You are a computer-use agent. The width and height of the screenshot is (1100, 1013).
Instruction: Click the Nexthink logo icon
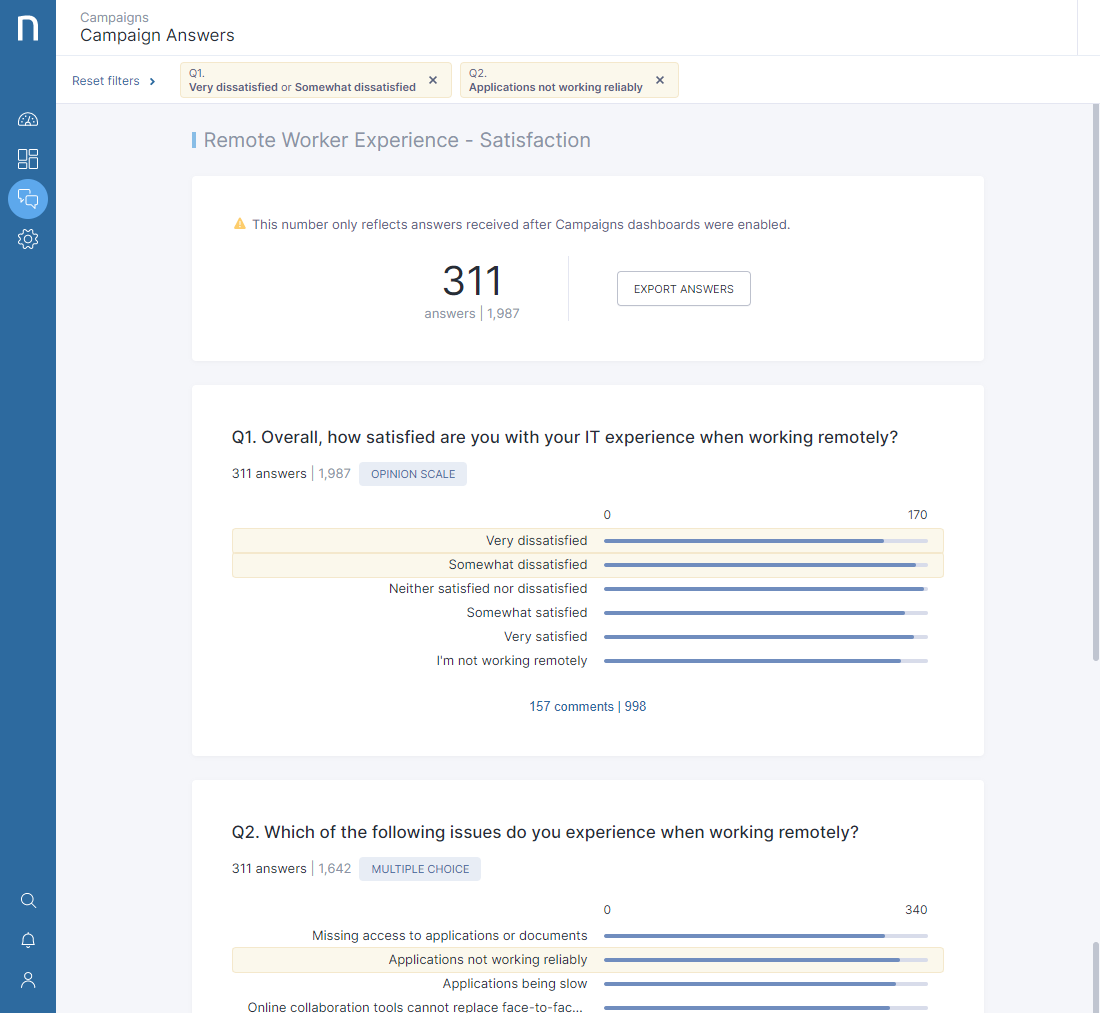click(28, 28)
